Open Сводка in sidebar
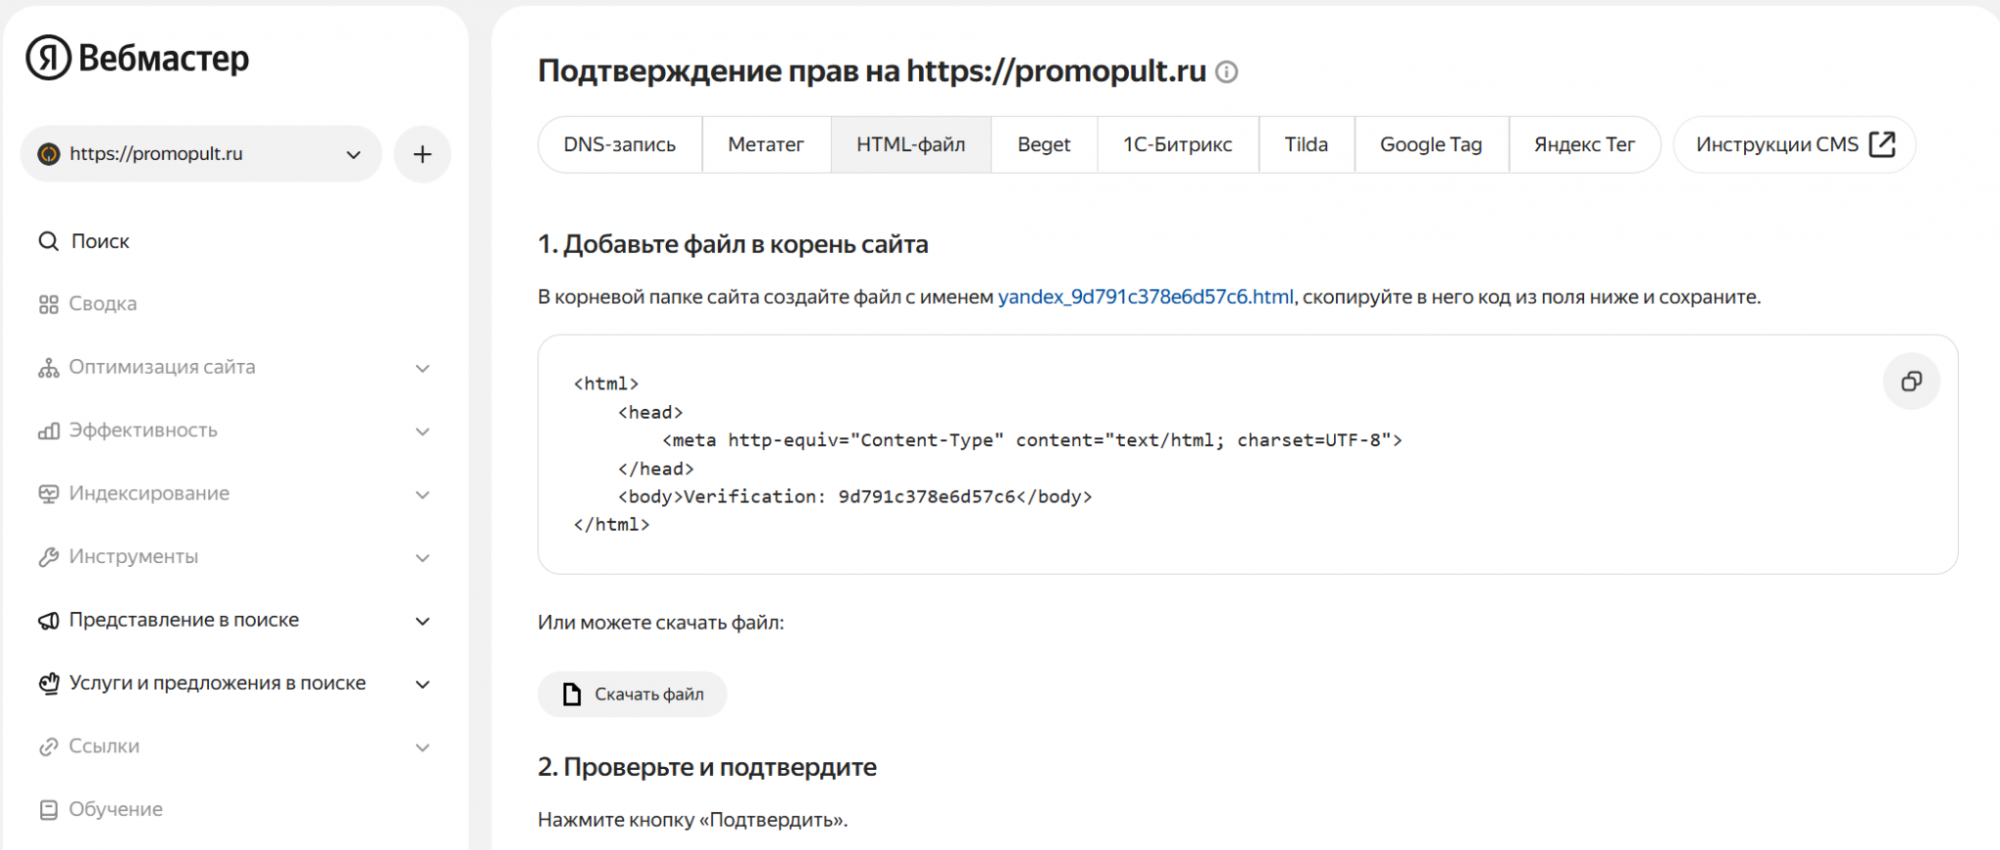This screenshot has width=2000, height=850. coord(103,304)
